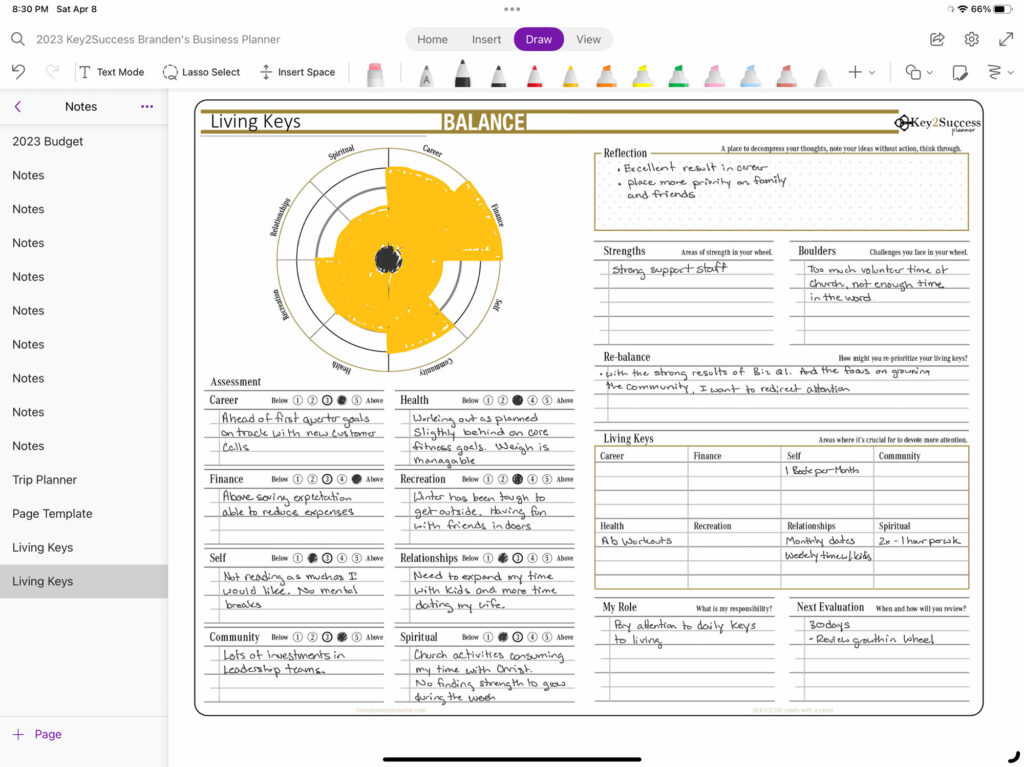
Task: Choose Insert Space tool
Action: (x=298, y=72)
